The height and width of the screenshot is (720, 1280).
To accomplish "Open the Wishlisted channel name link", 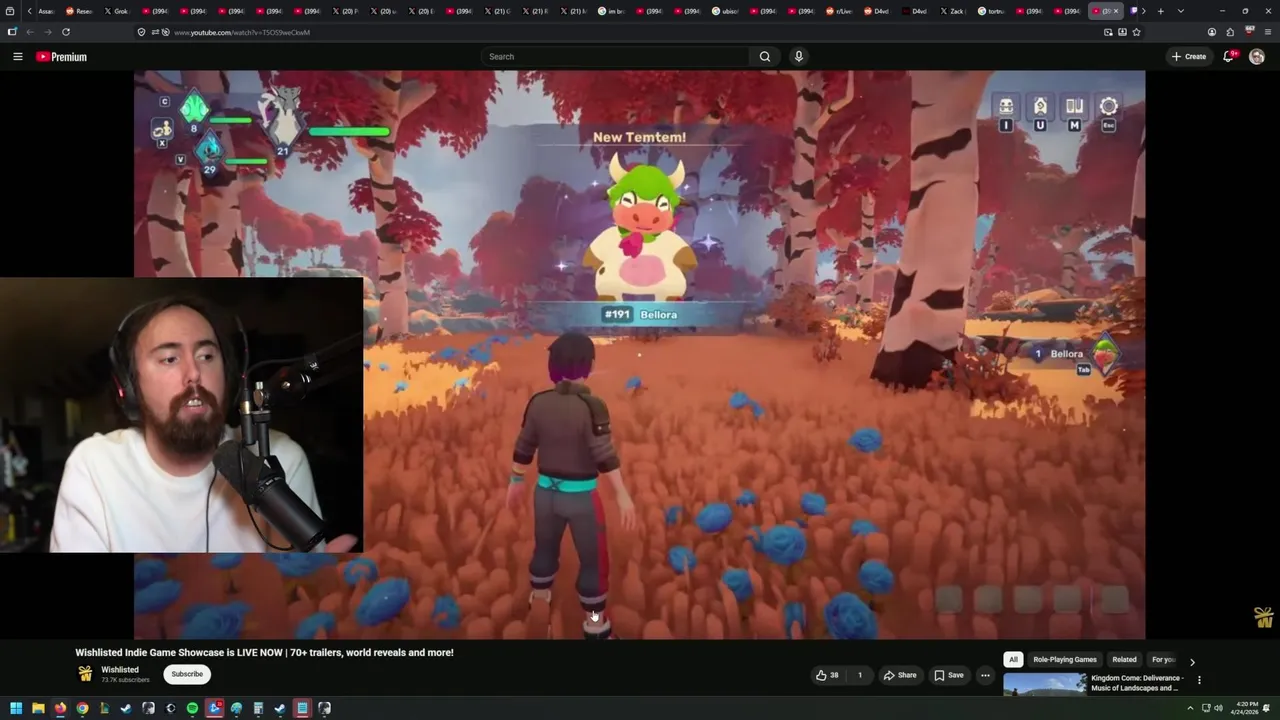I will click(x=120, y=670).
